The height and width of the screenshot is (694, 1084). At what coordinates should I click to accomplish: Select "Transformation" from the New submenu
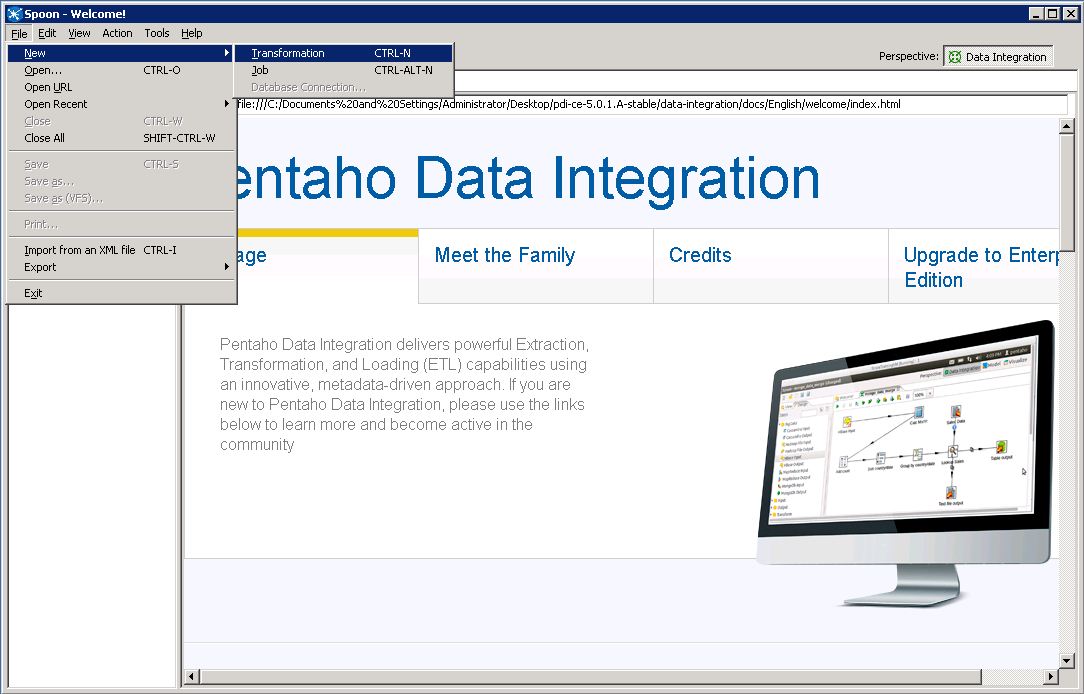point(288,53)
